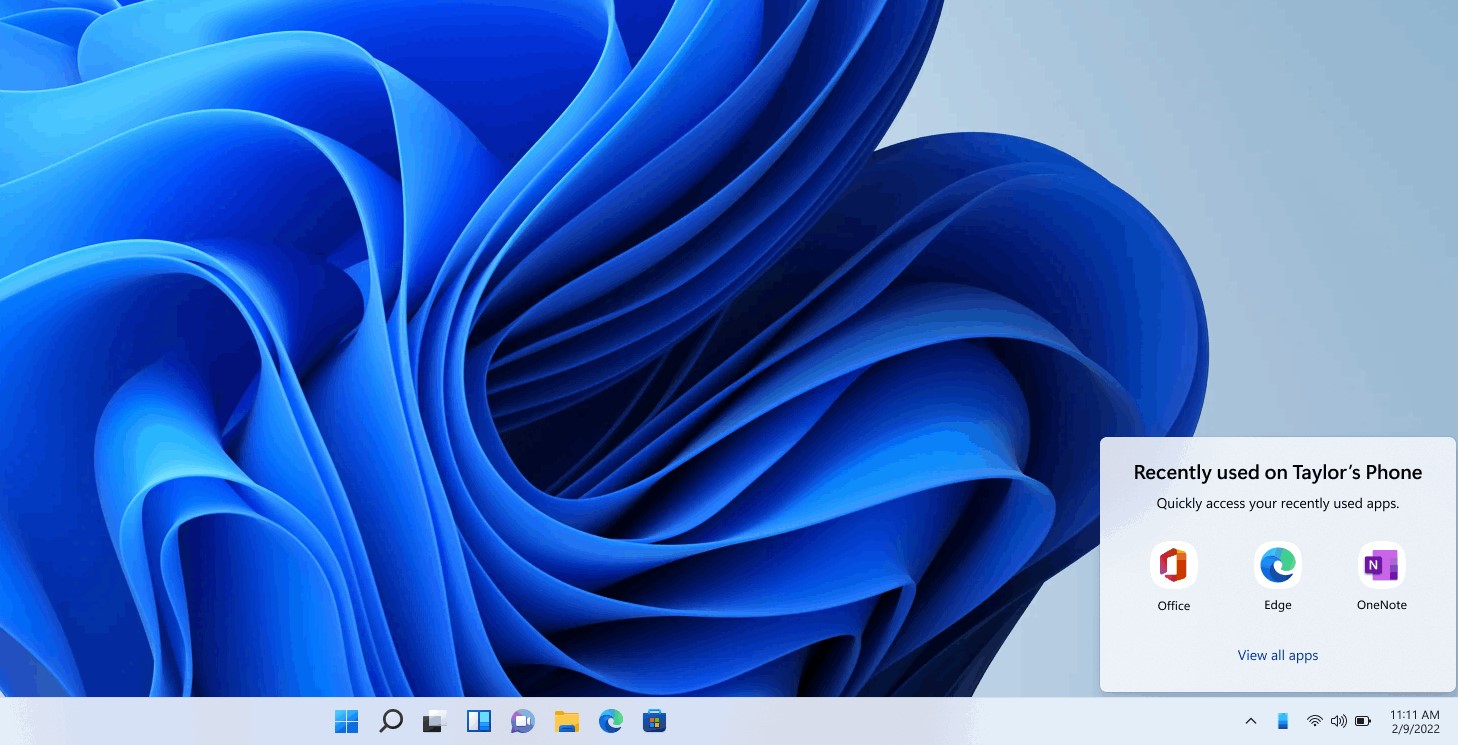Open the Widgets panel icon

479,721
